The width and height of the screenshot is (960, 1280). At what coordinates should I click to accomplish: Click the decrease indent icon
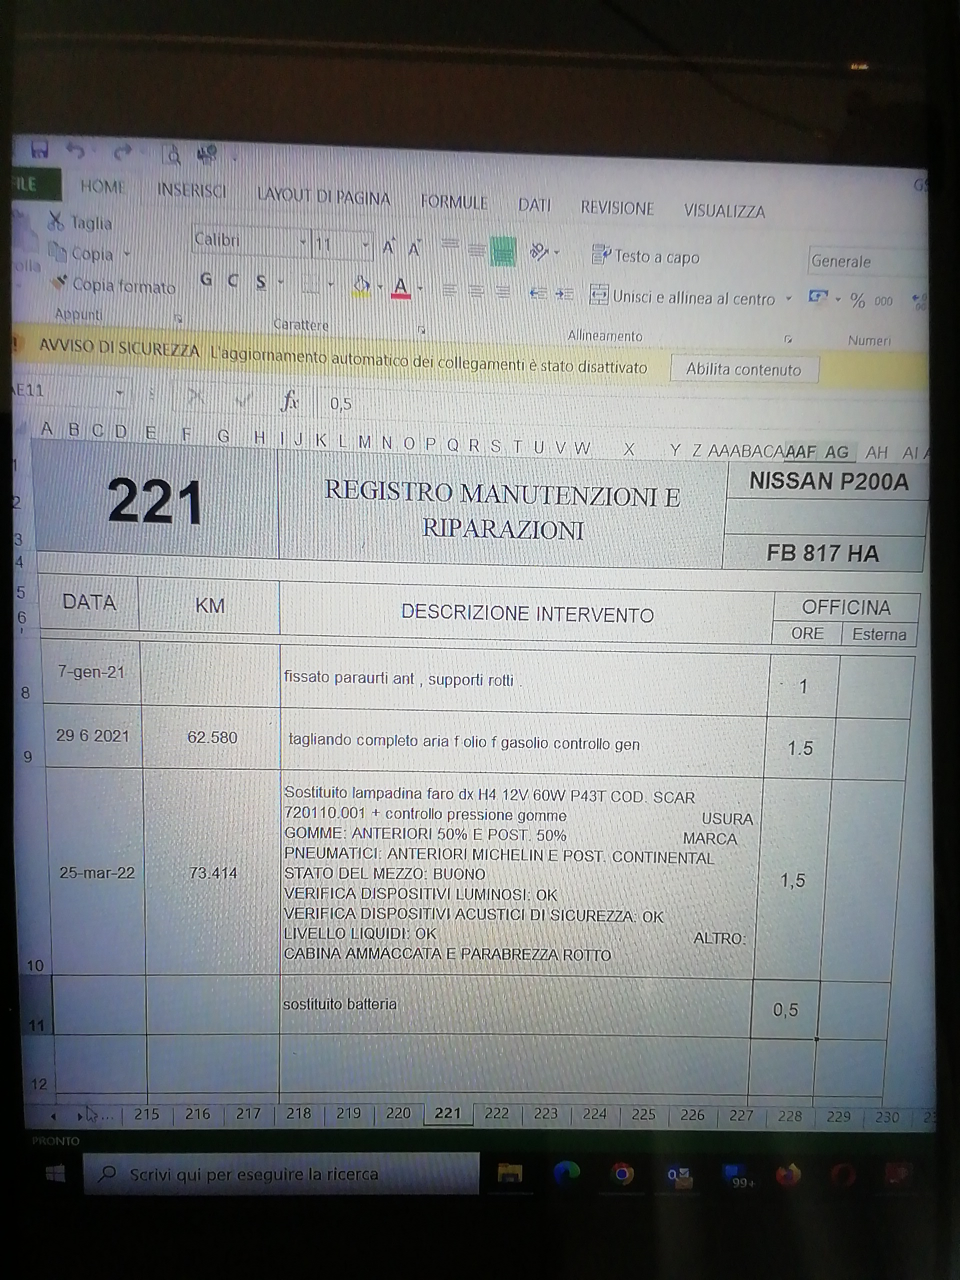click(x=537, y=293)
